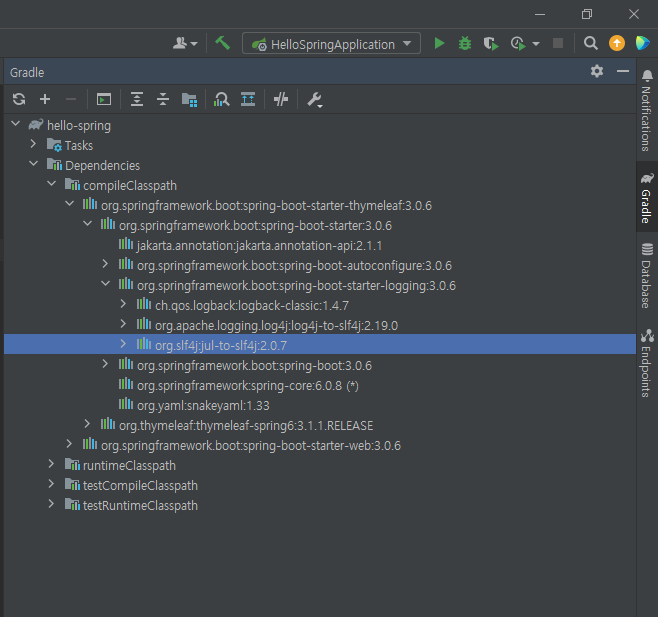Expand thymeleaf-spring6 dependency

tap(87, 424)
